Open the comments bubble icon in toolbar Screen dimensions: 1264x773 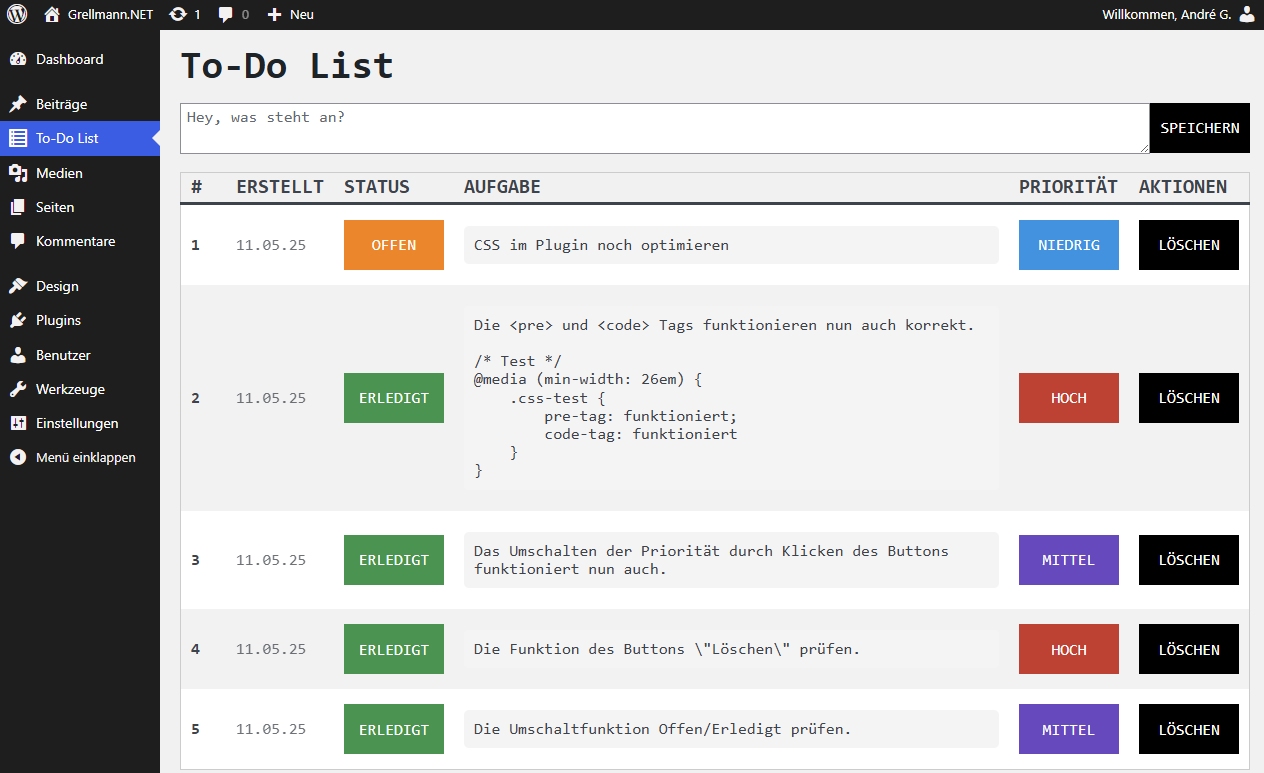tap(226, 15)
